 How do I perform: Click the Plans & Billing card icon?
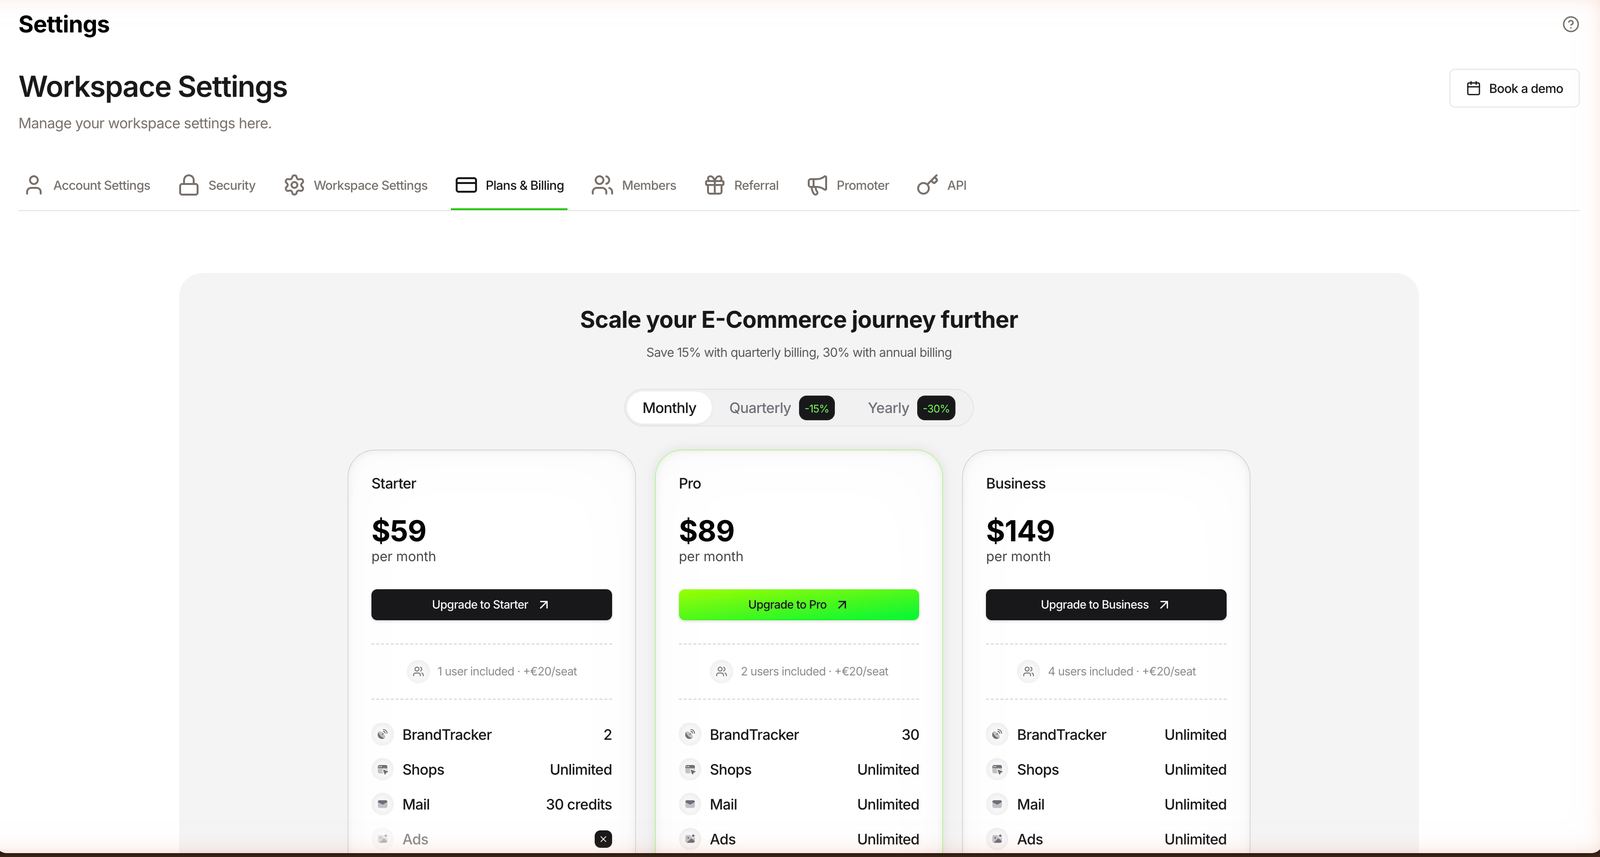[466, 185]
